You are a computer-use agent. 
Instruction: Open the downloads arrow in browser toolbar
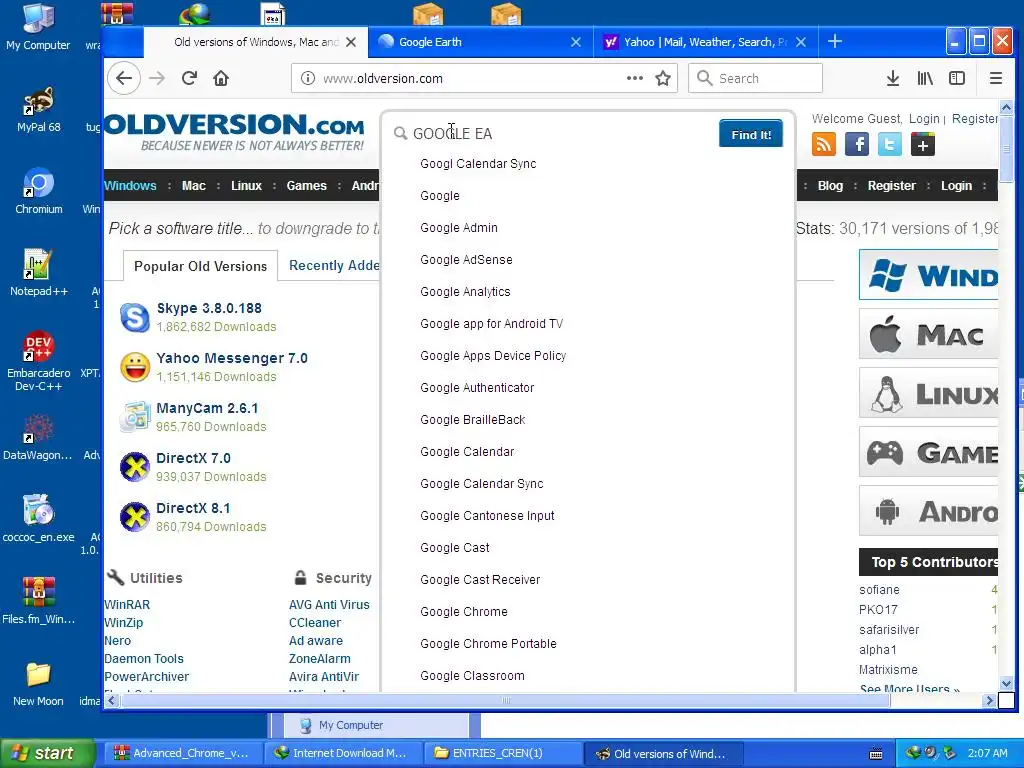[893, 78]
